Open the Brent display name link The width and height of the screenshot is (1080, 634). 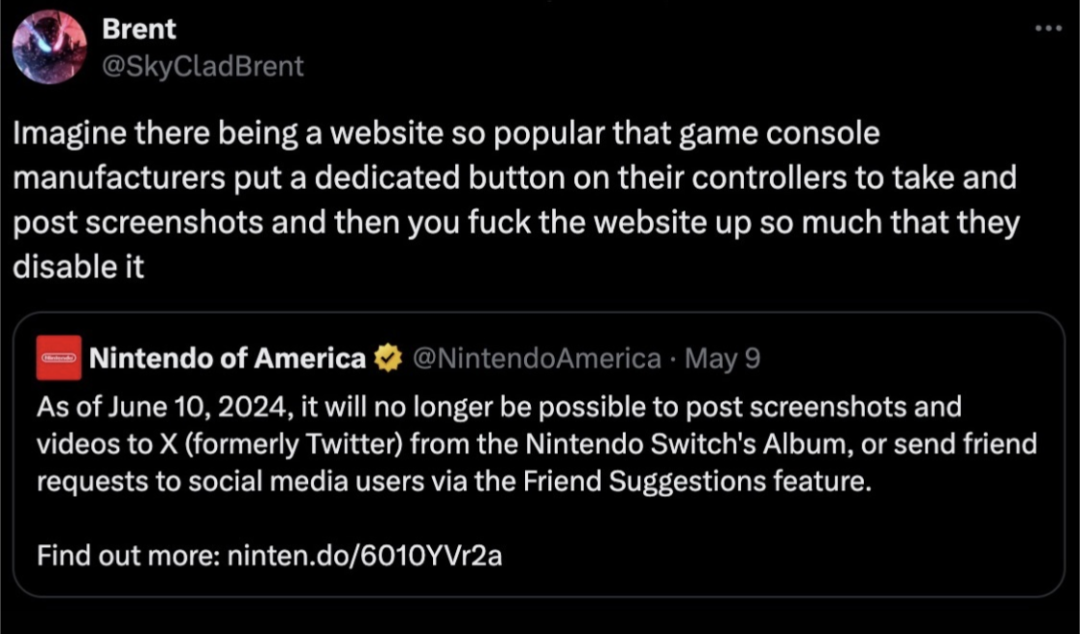[139, 29]
